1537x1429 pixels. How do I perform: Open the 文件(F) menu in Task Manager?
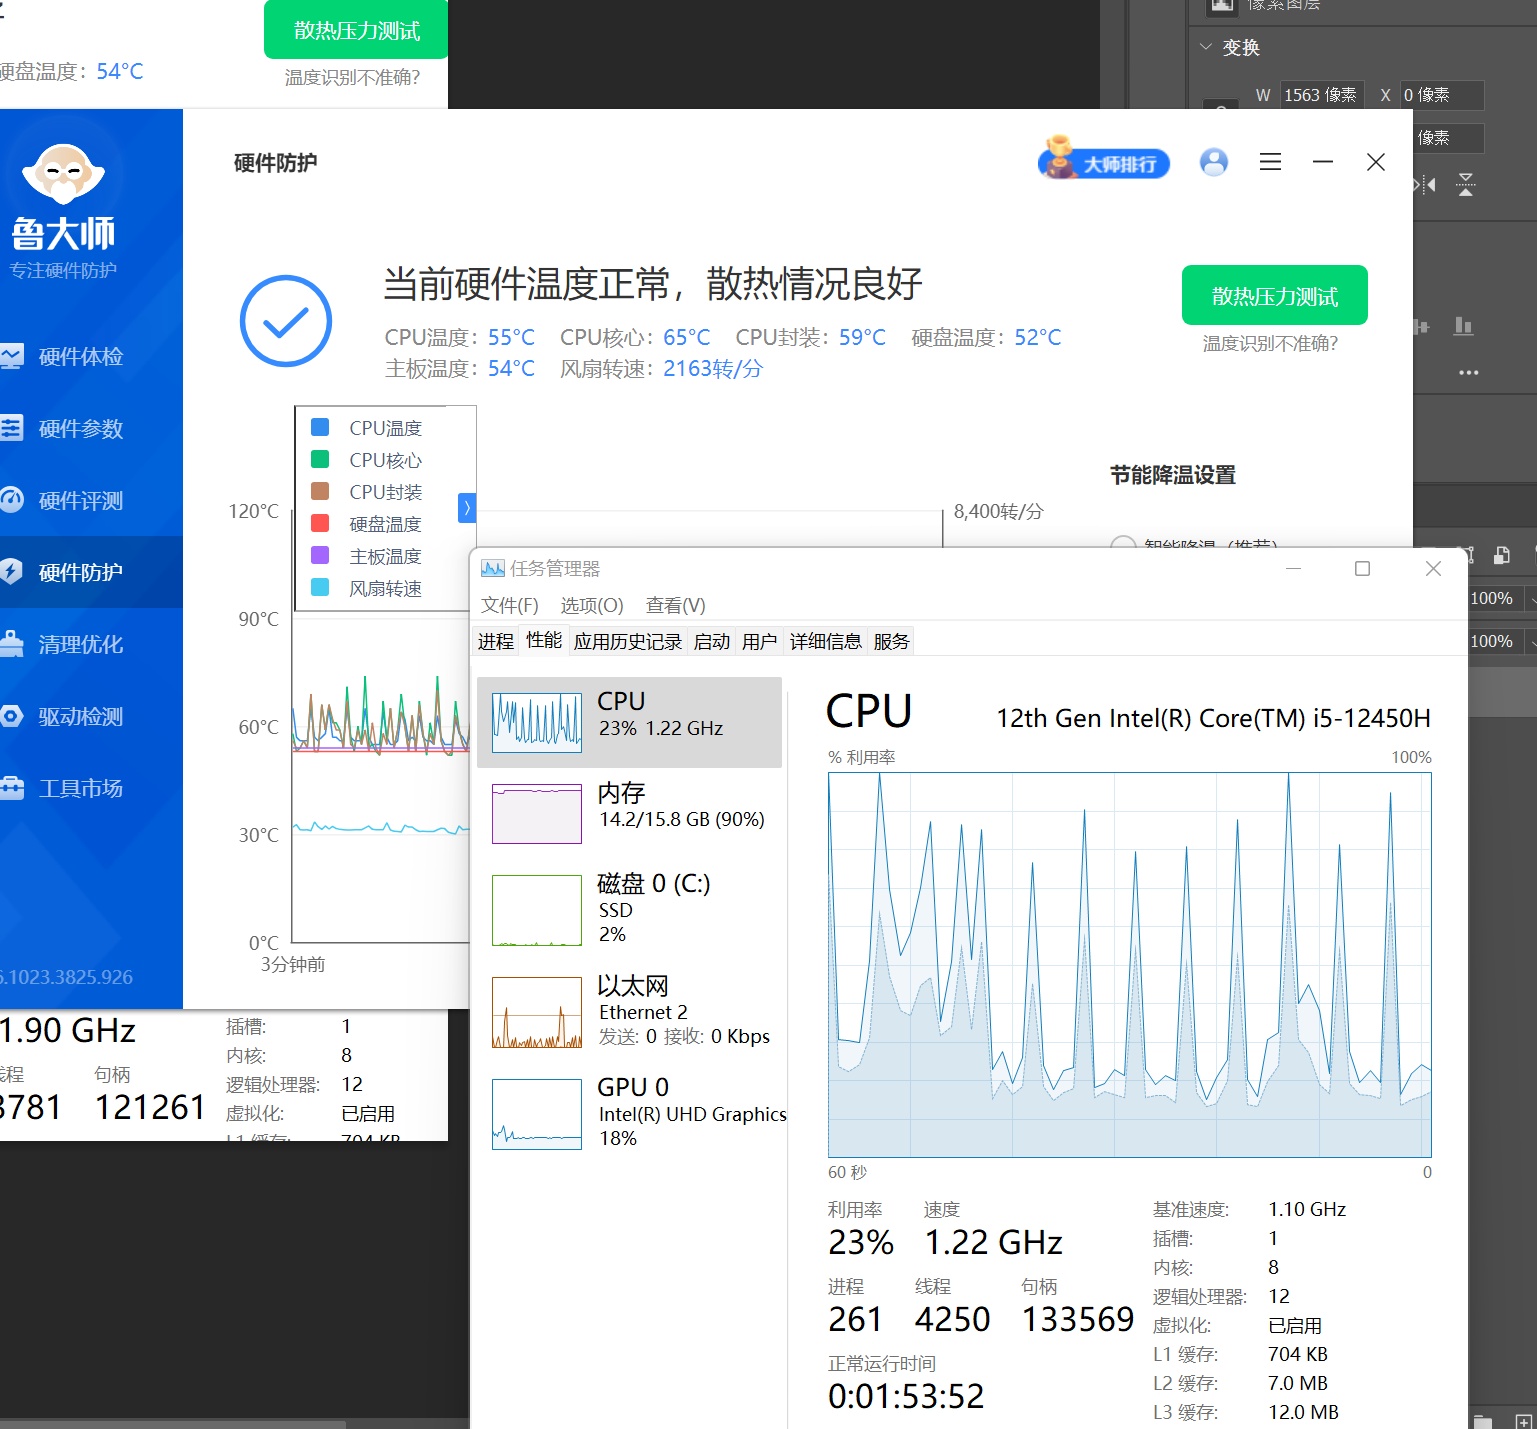coord(509,606)
